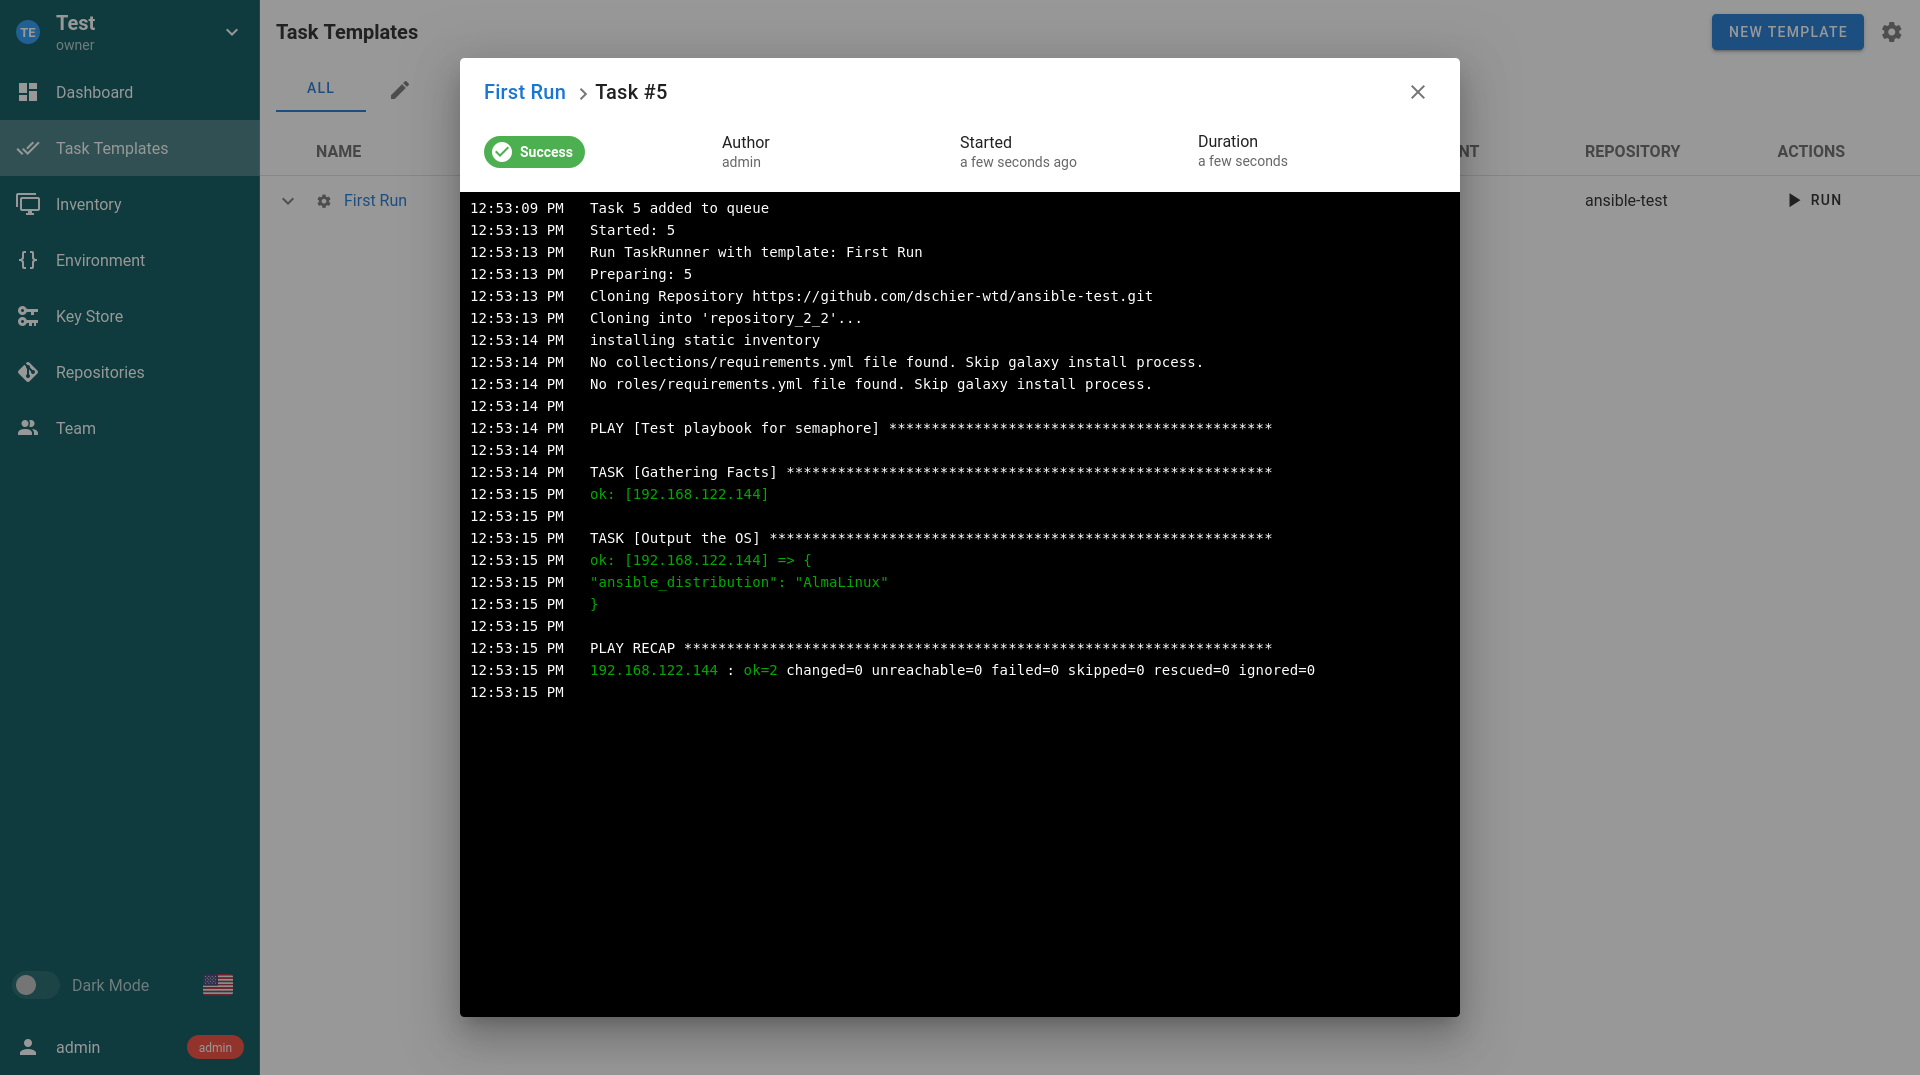Click the Duration value text
This screenshot has height=1075, width=1920.
(x=1243, y=161)
